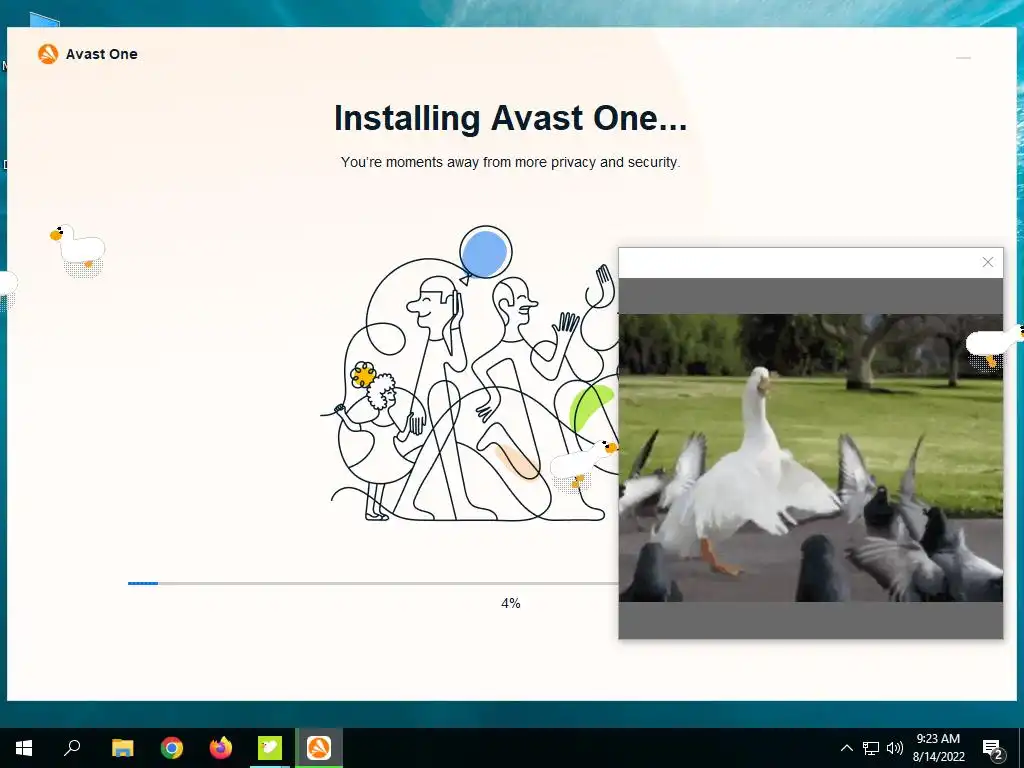The image size is (1024, 768).
Task: Click the privacy and security subtitle text
Action: pyautogui.click(x=510, y=162)
